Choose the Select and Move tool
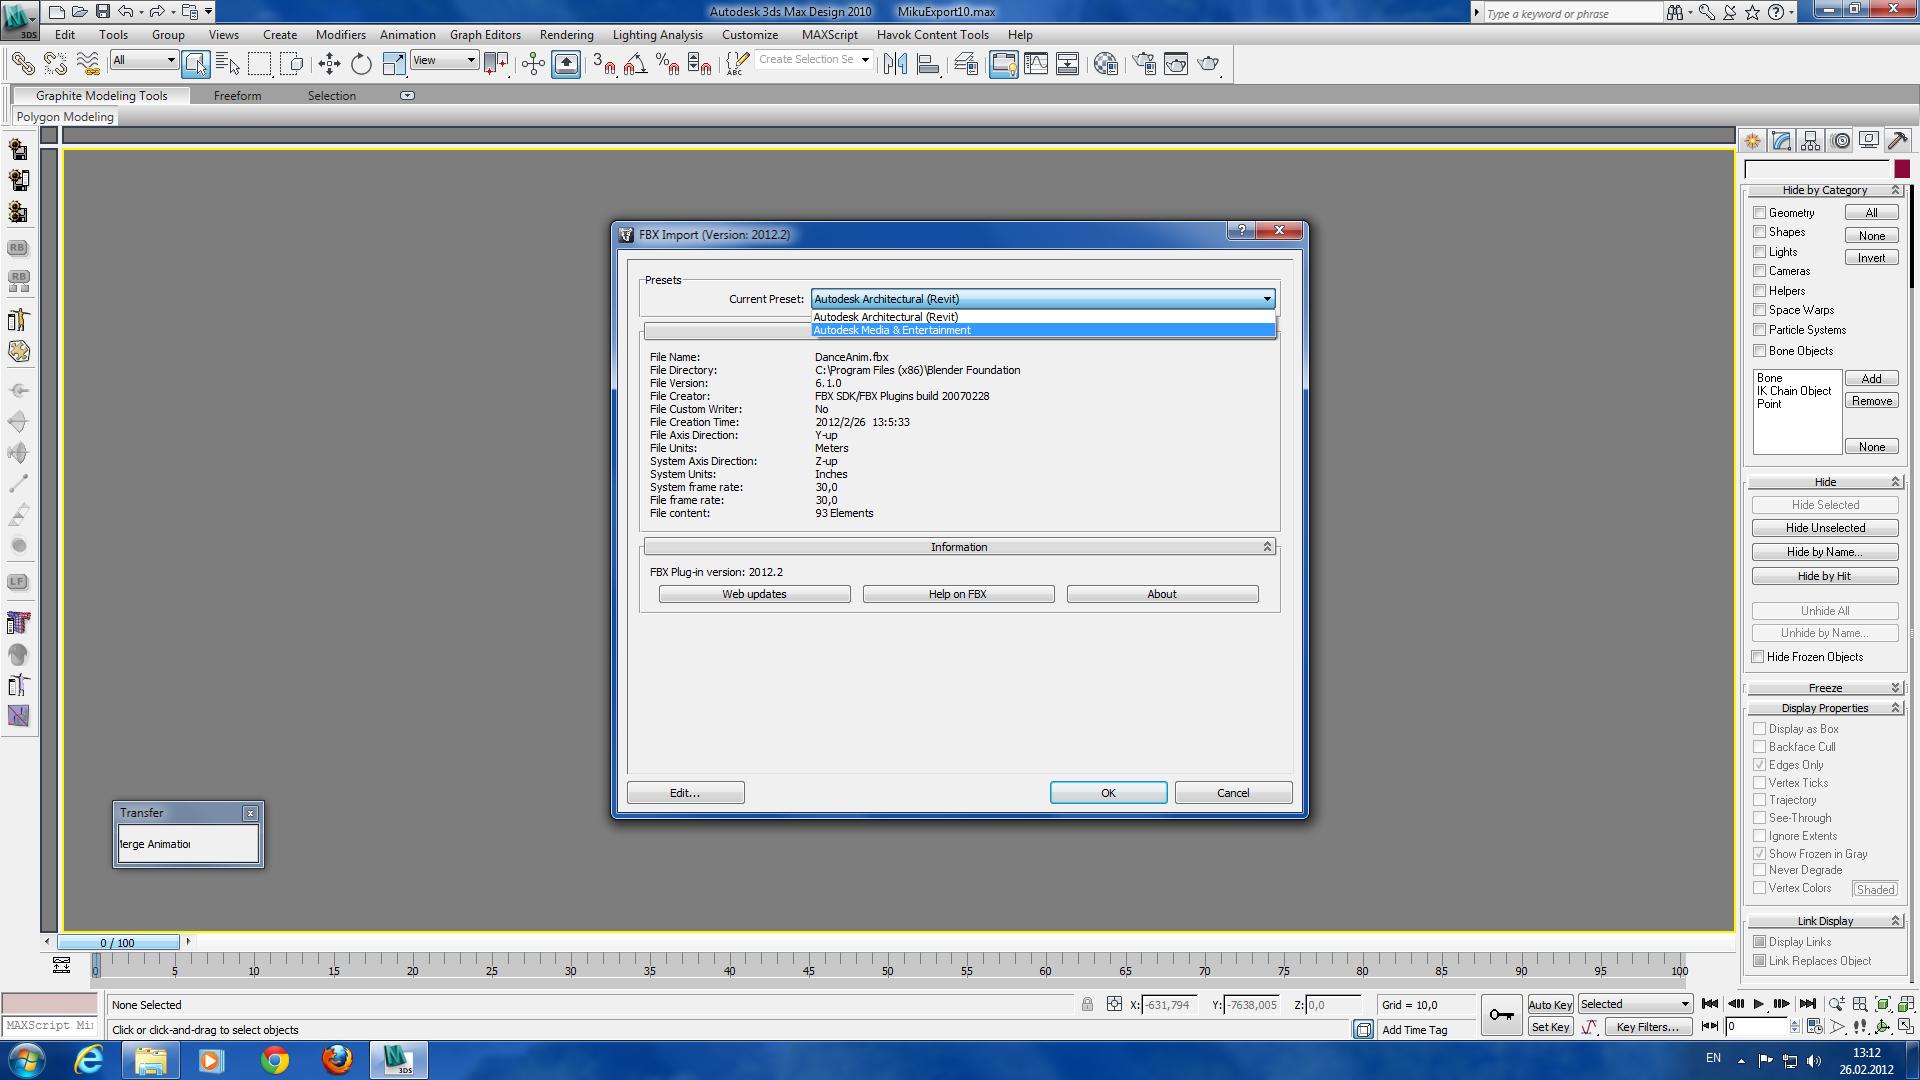The image size is (1920, 1080). [x=329, y=64]
